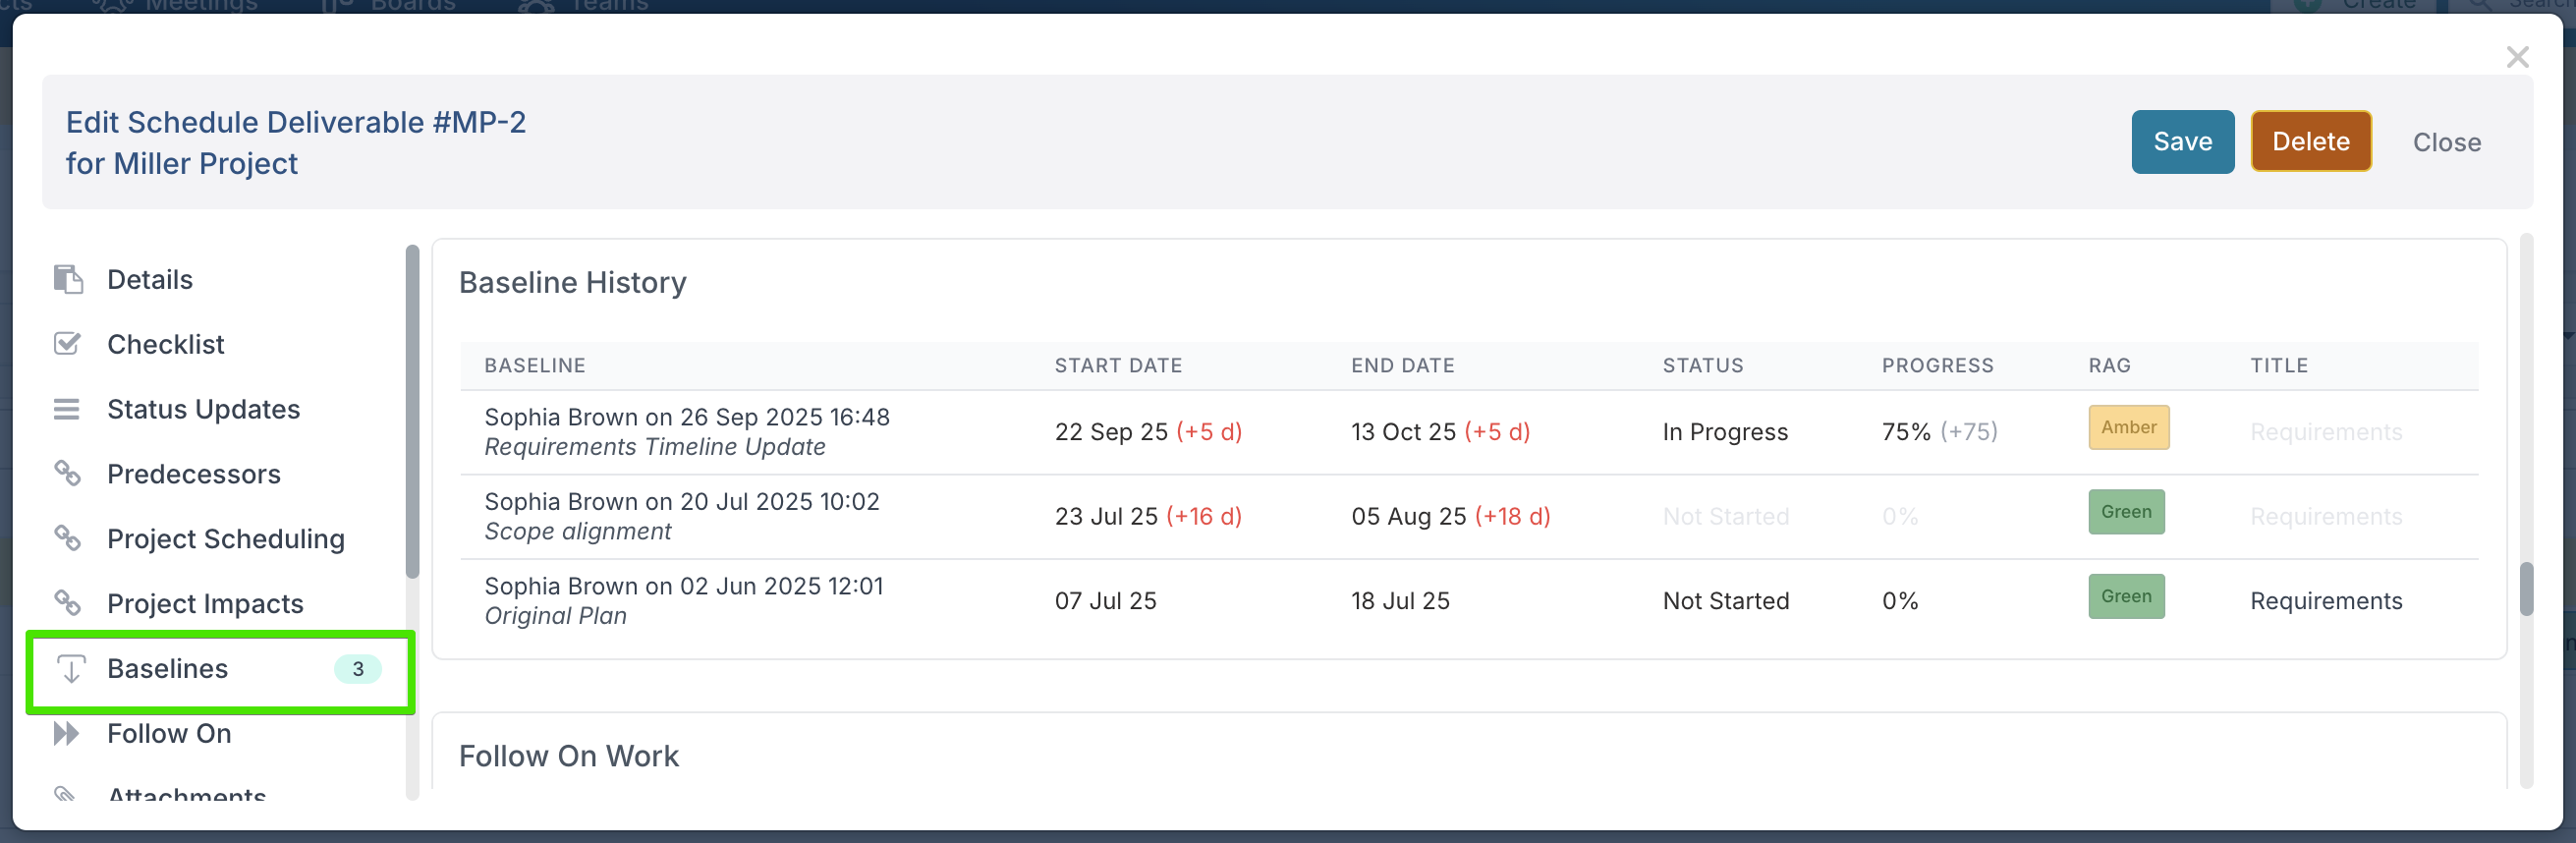The height and width of the screenshot is (843, 2576).
Task: Click the Amber RAG status badge
Action: coord(2128,428)
